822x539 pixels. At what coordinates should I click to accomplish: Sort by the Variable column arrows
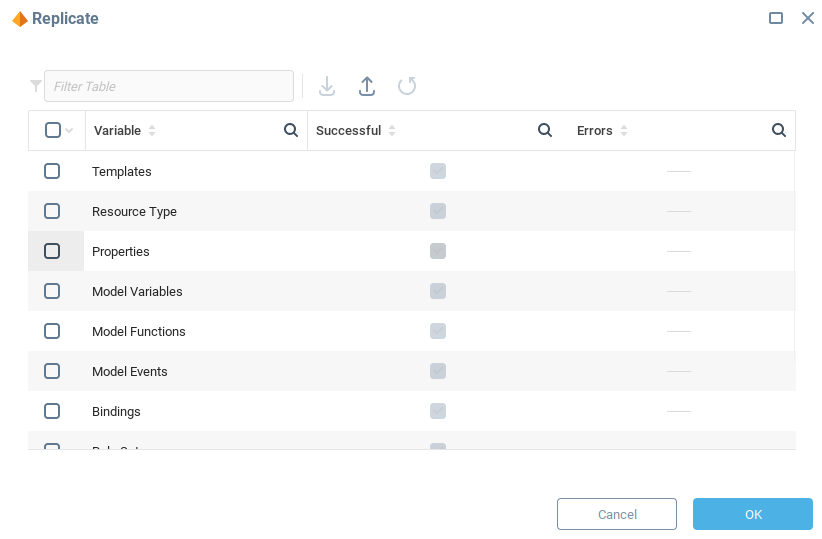(x=152, y=131)
